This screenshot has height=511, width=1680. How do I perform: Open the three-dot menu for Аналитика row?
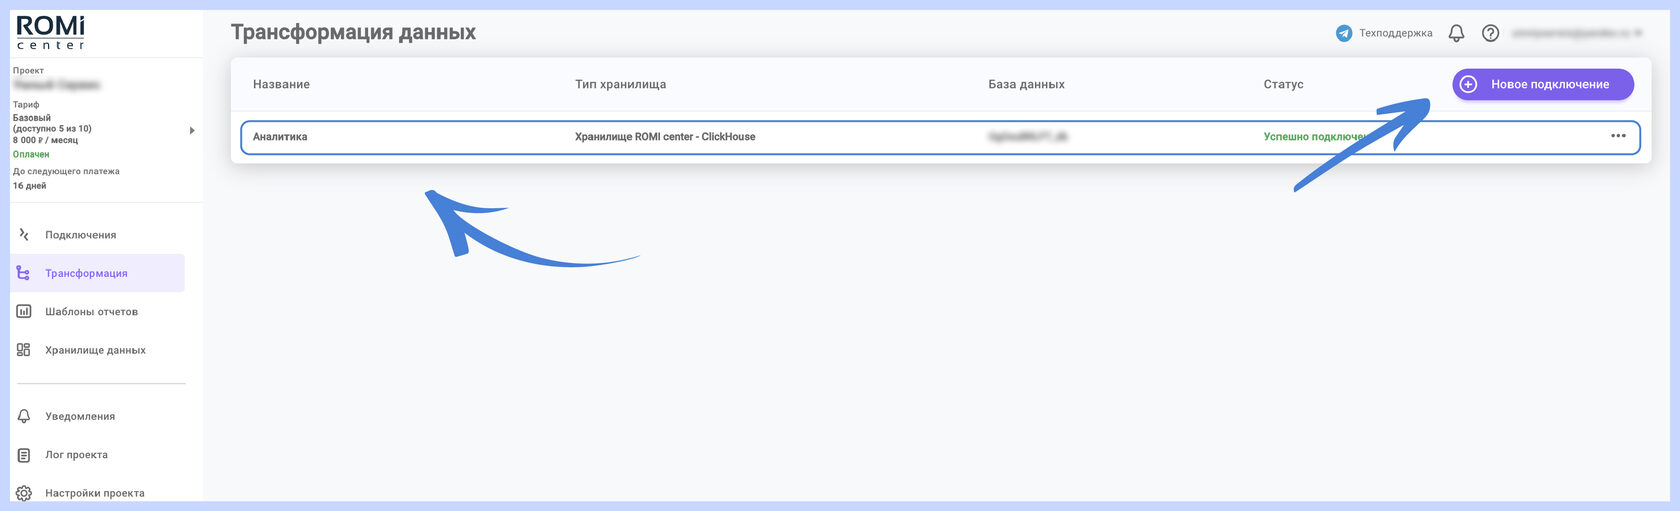coord(1618,136)
